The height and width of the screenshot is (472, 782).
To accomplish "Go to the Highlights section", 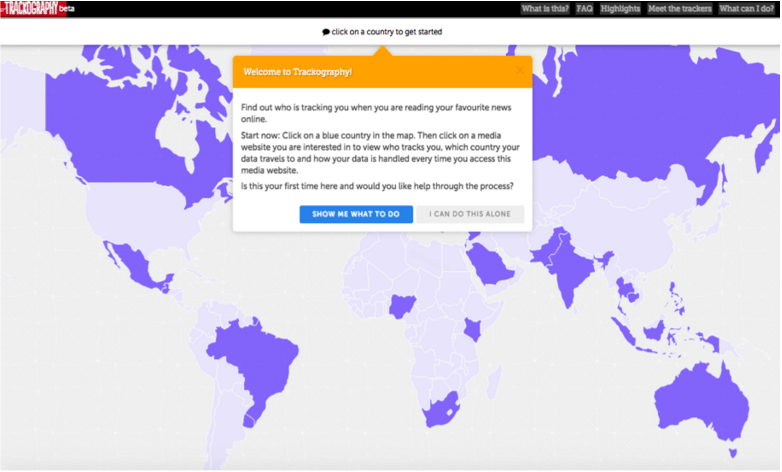I will pyautogui.click(x=620, y=8).
